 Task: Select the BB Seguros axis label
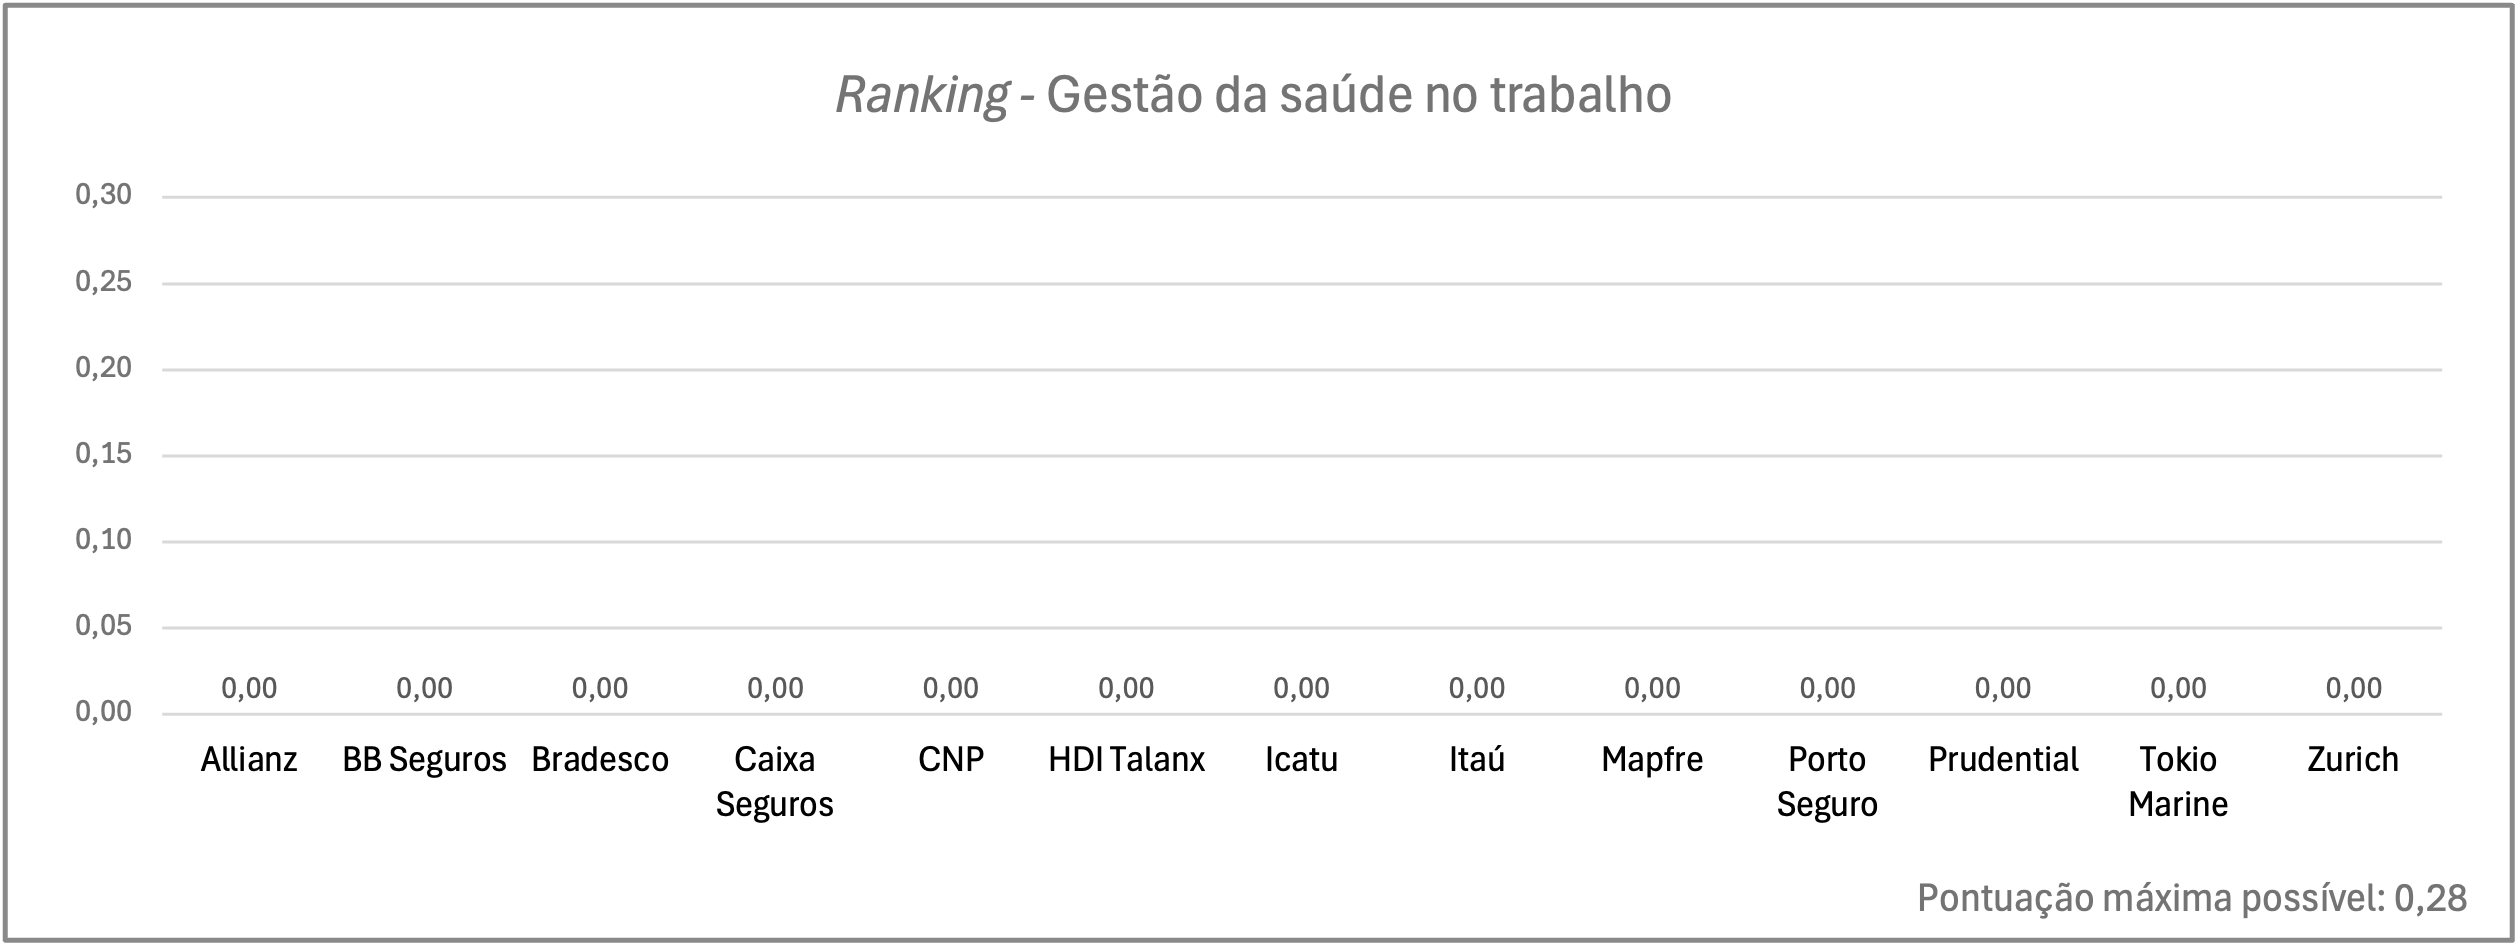[424, 760]
